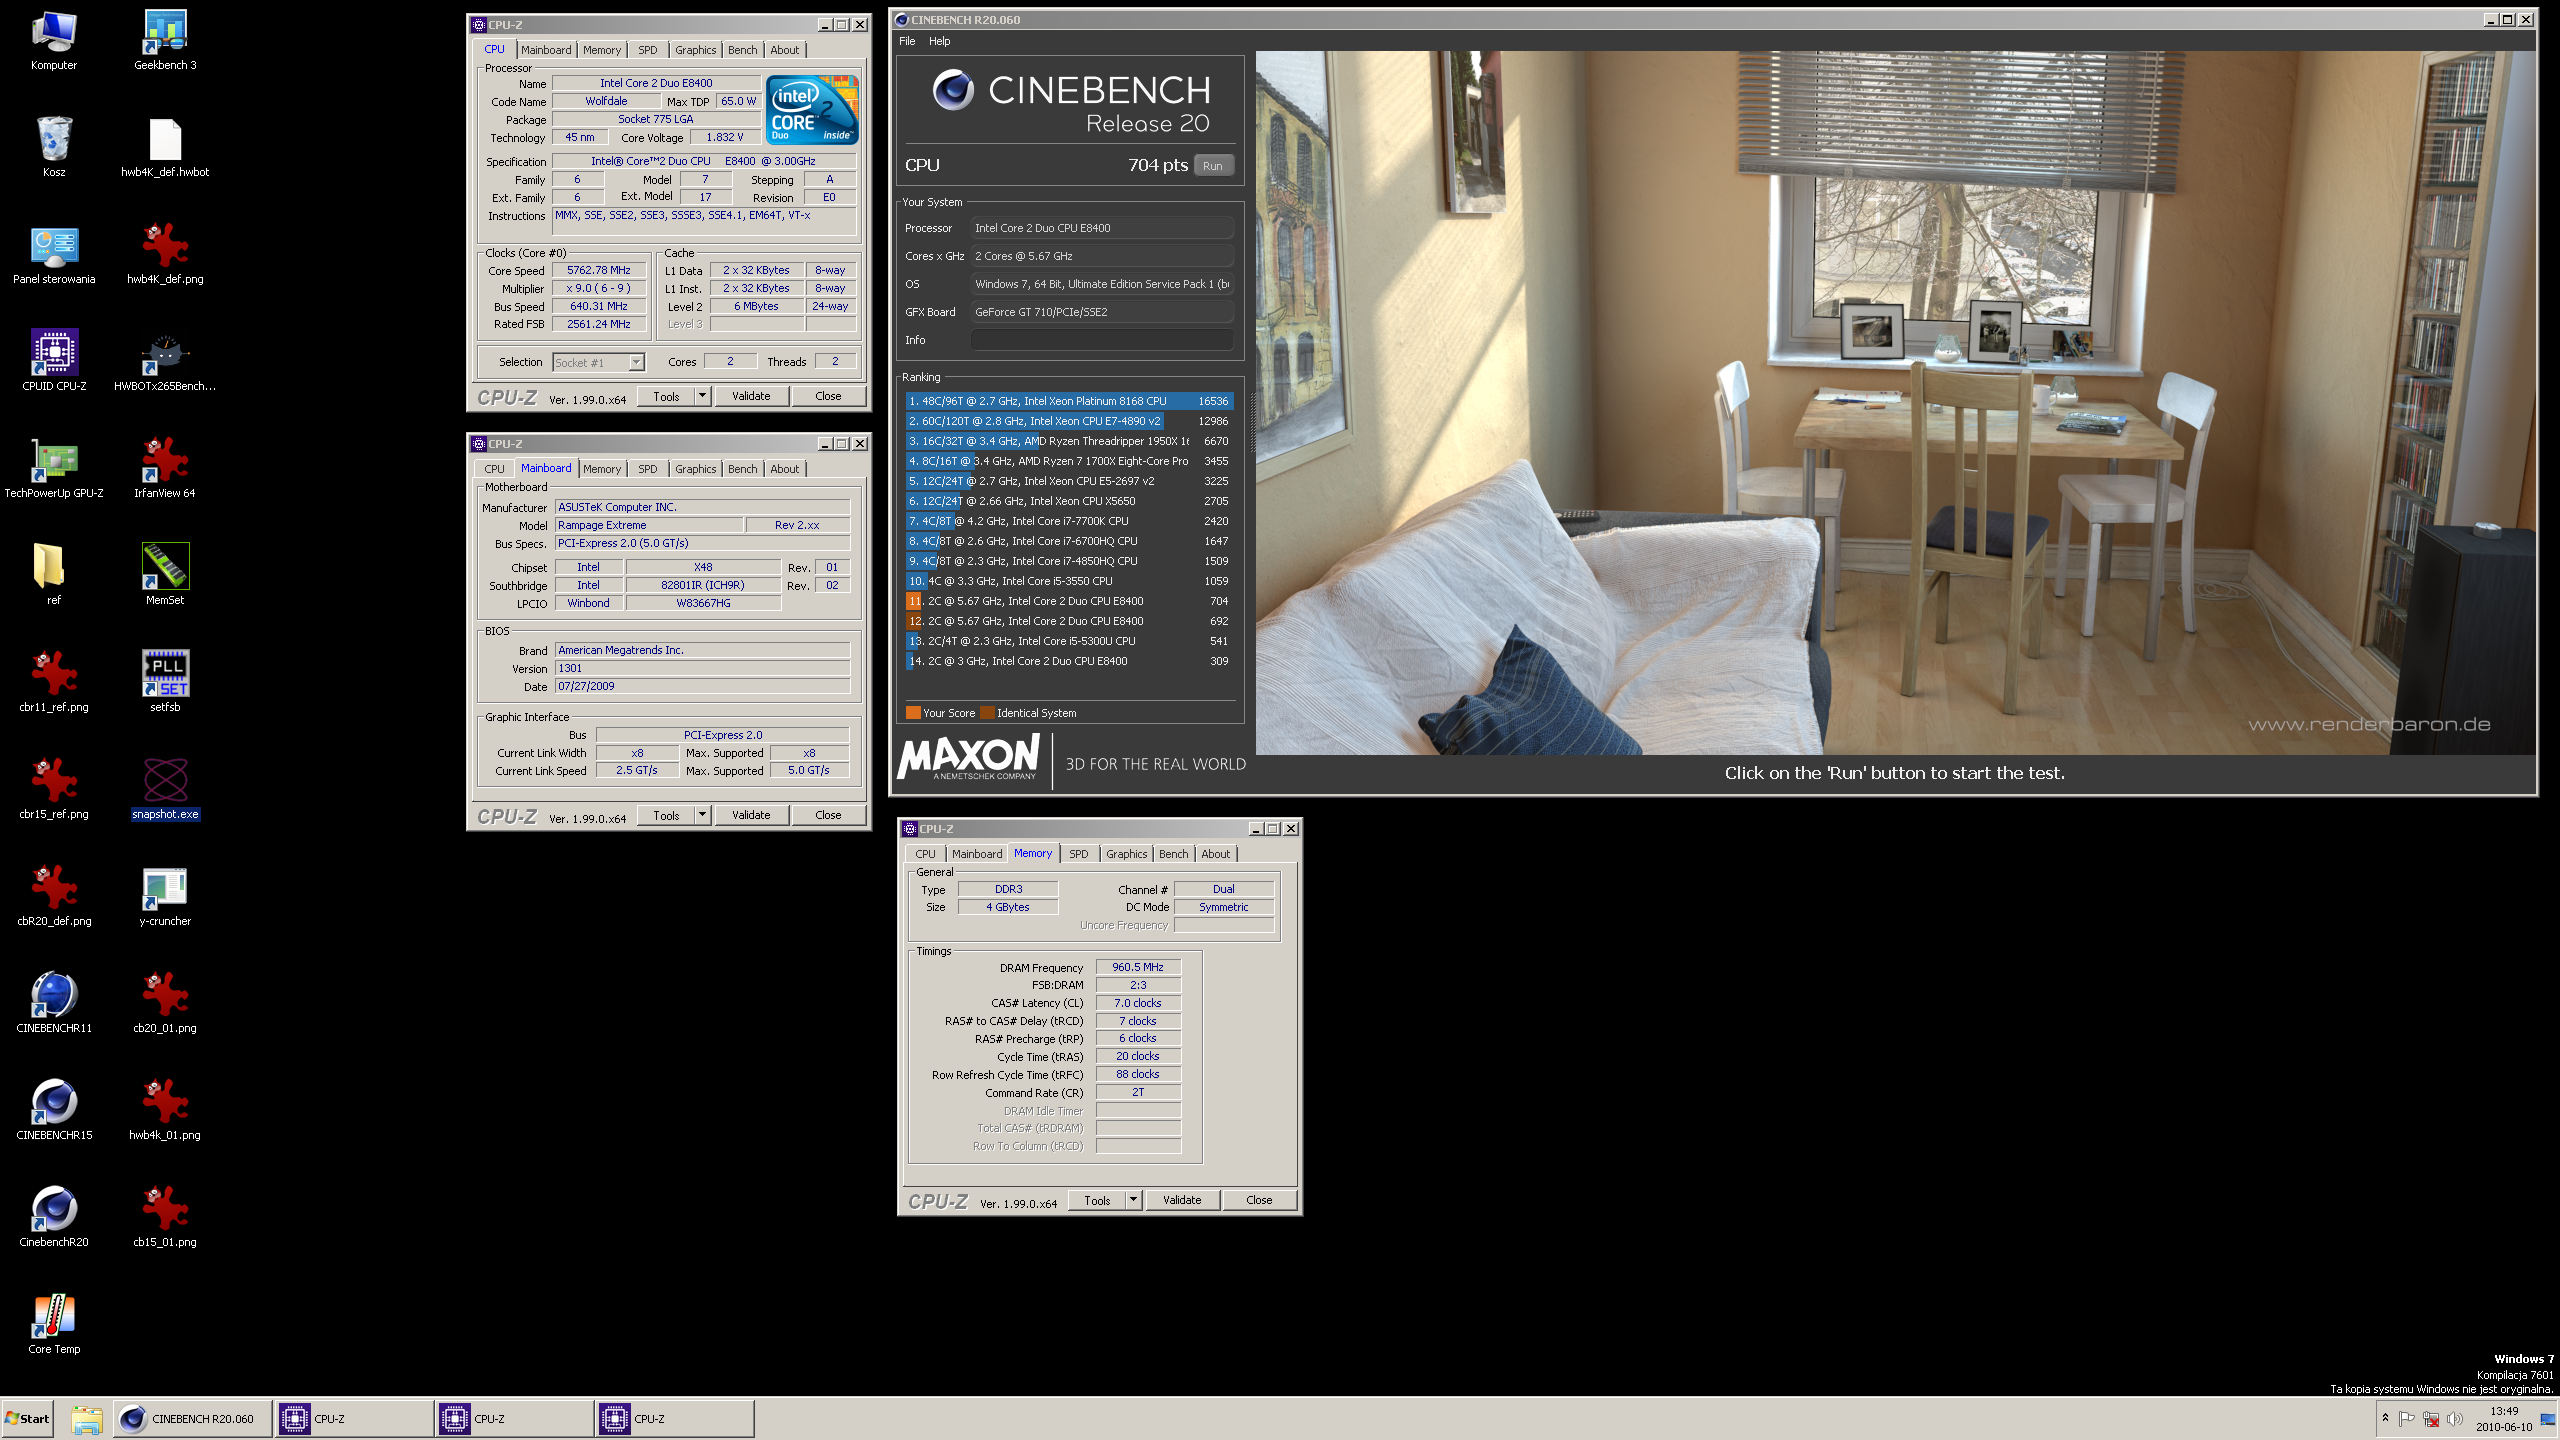Launch the y-cruncher desktop shortcut
The width and height of the screenshot is (2560, 1440).
165,896
